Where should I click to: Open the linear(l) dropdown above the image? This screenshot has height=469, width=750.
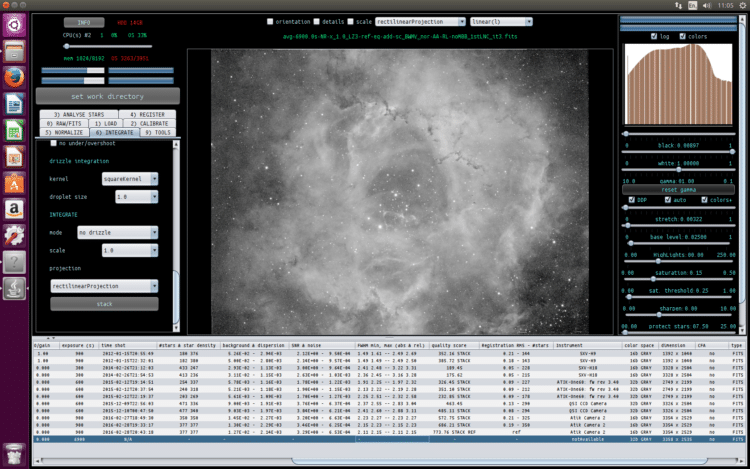501,22
